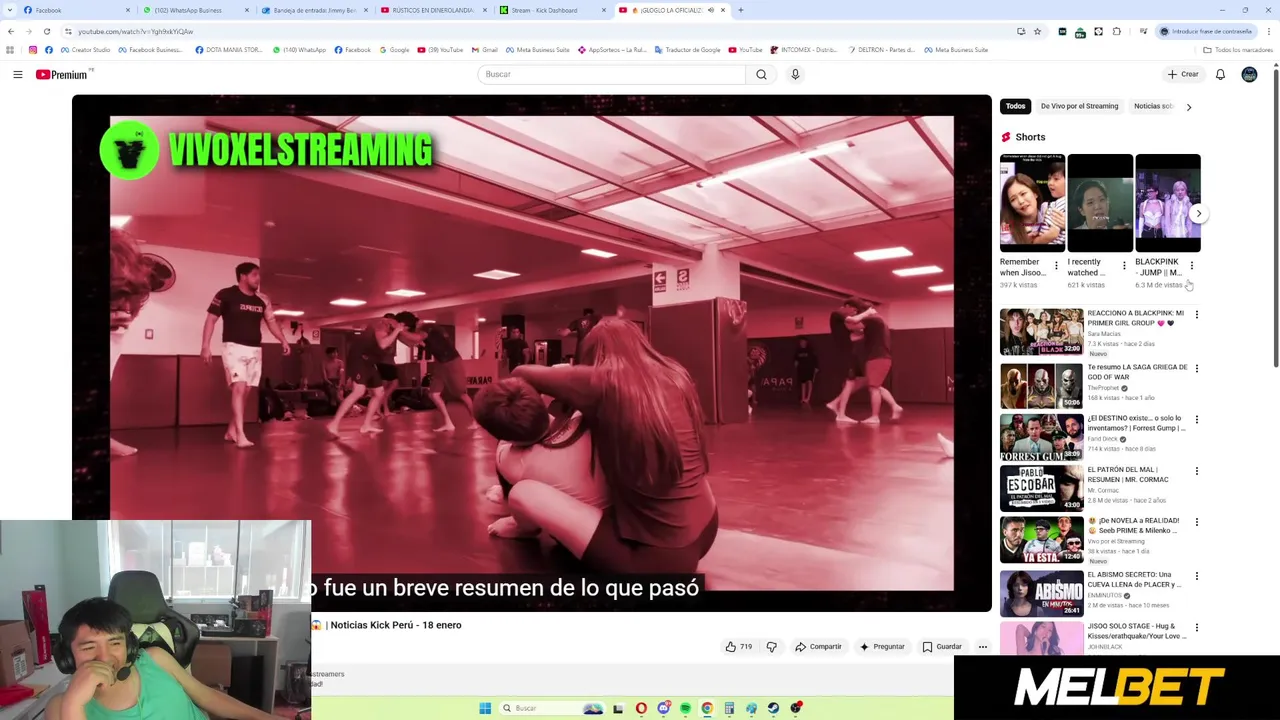Open options for 'EL DESTINO existe' video
1280x720 pixels.
click(x=1196, y=420)
